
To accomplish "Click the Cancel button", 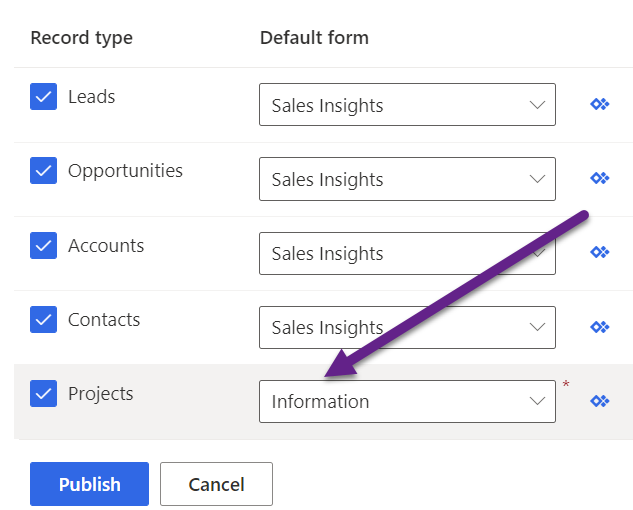I will tap(216, 484).
